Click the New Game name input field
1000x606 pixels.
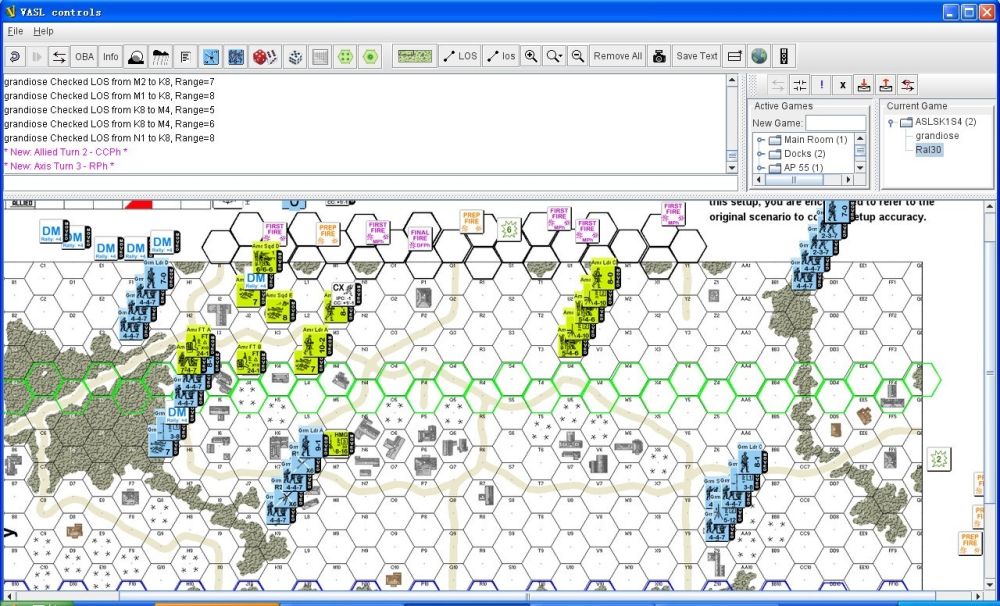click(835, 122)
